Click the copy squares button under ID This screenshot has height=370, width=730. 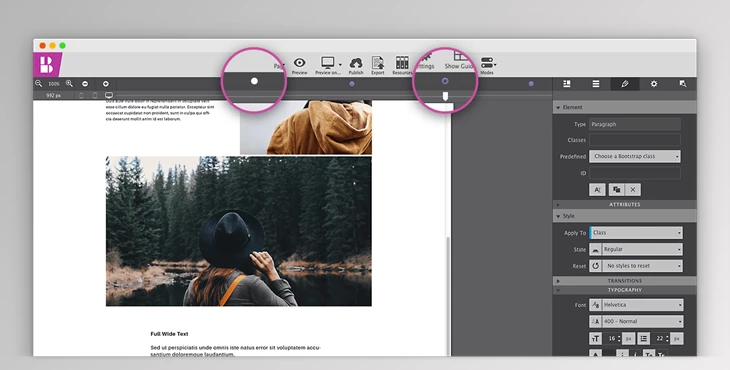pyautogui.click(x=616, y=189)
